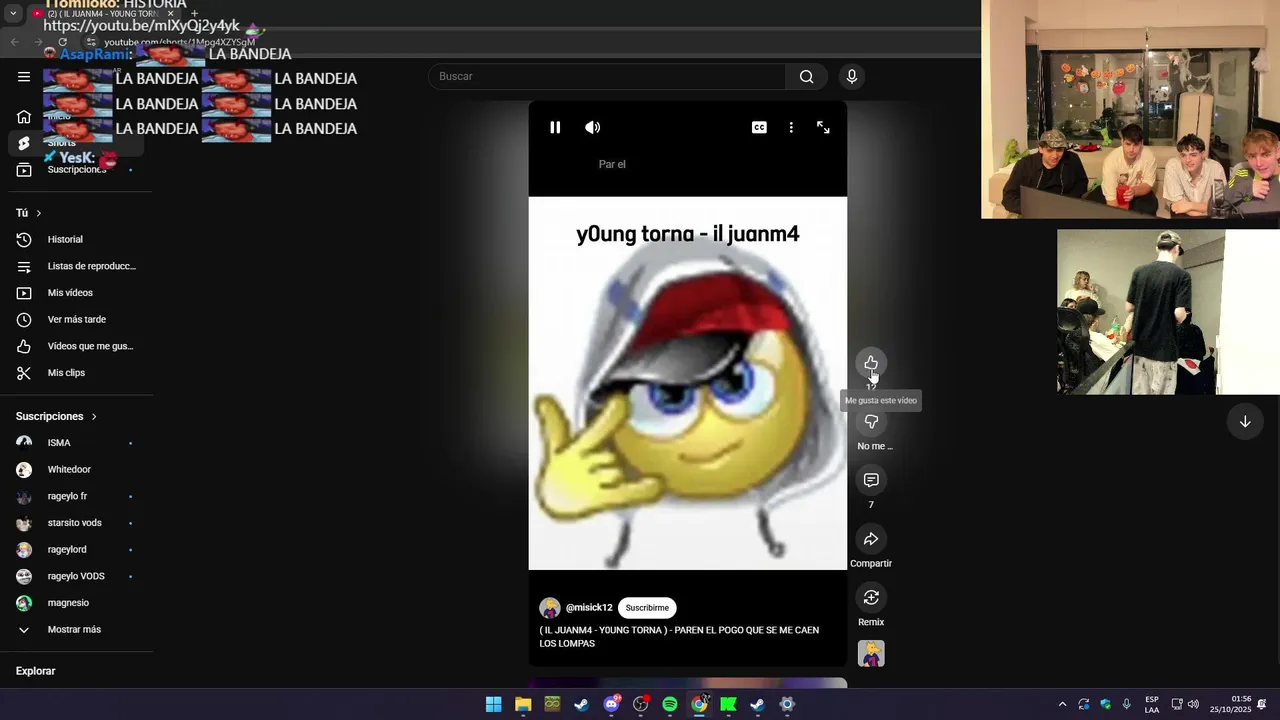The height and width of the screenshot is (720, 1280).
Task: Run search with the magnifying glass button
Action: [807, 77]
